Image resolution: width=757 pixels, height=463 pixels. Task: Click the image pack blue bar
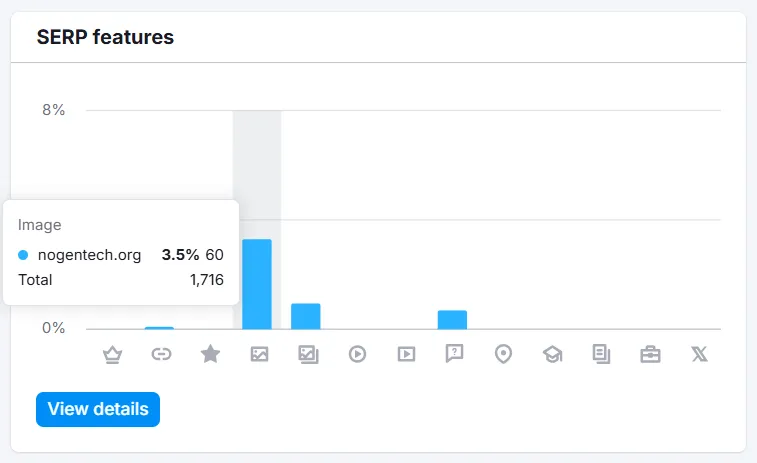click(x=306, y=316)
